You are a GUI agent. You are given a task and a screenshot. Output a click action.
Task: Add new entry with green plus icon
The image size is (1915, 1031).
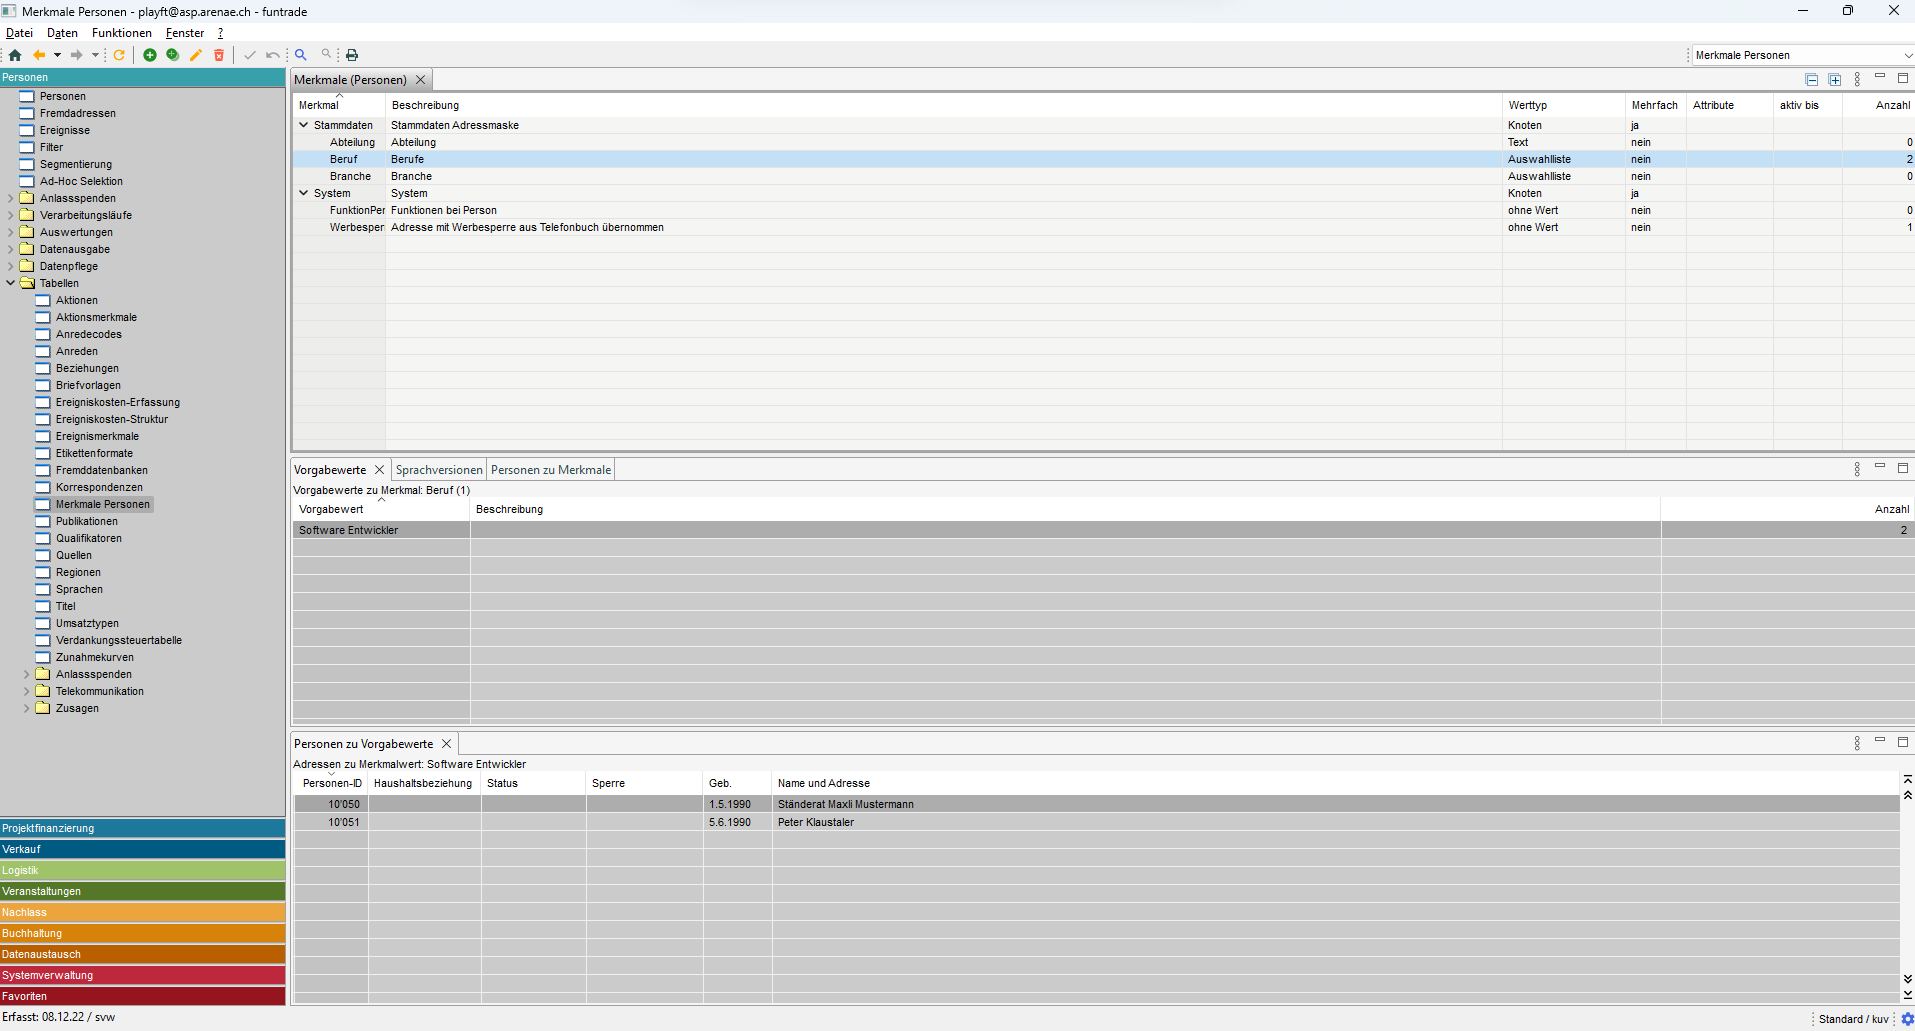pos(150,55)
